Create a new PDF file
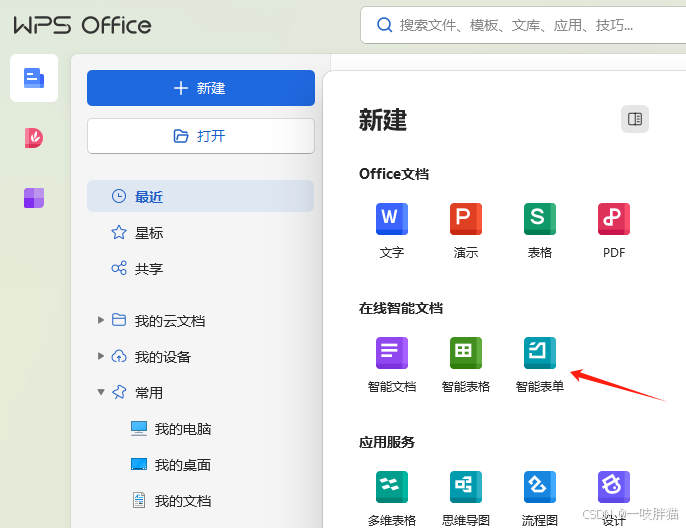 614,231
